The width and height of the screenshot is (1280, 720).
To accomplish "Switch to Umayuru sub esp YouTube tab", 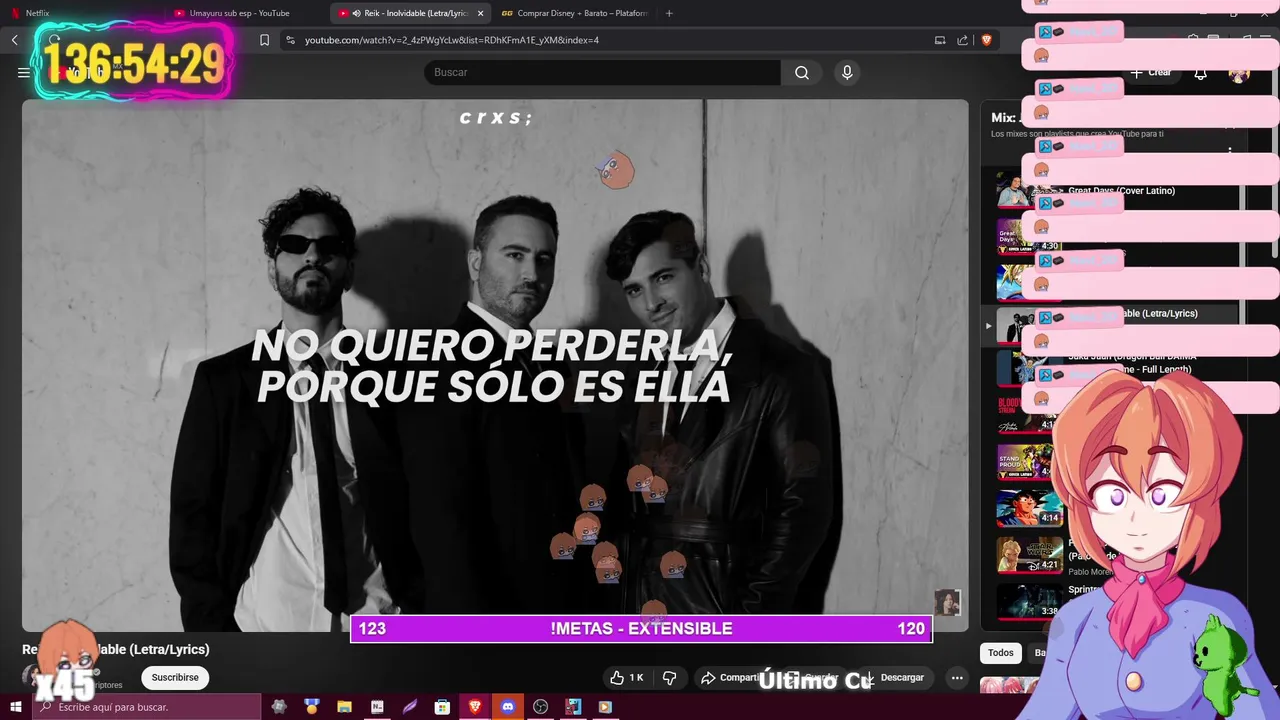I will pyautogui.click(x=248, y=13).
